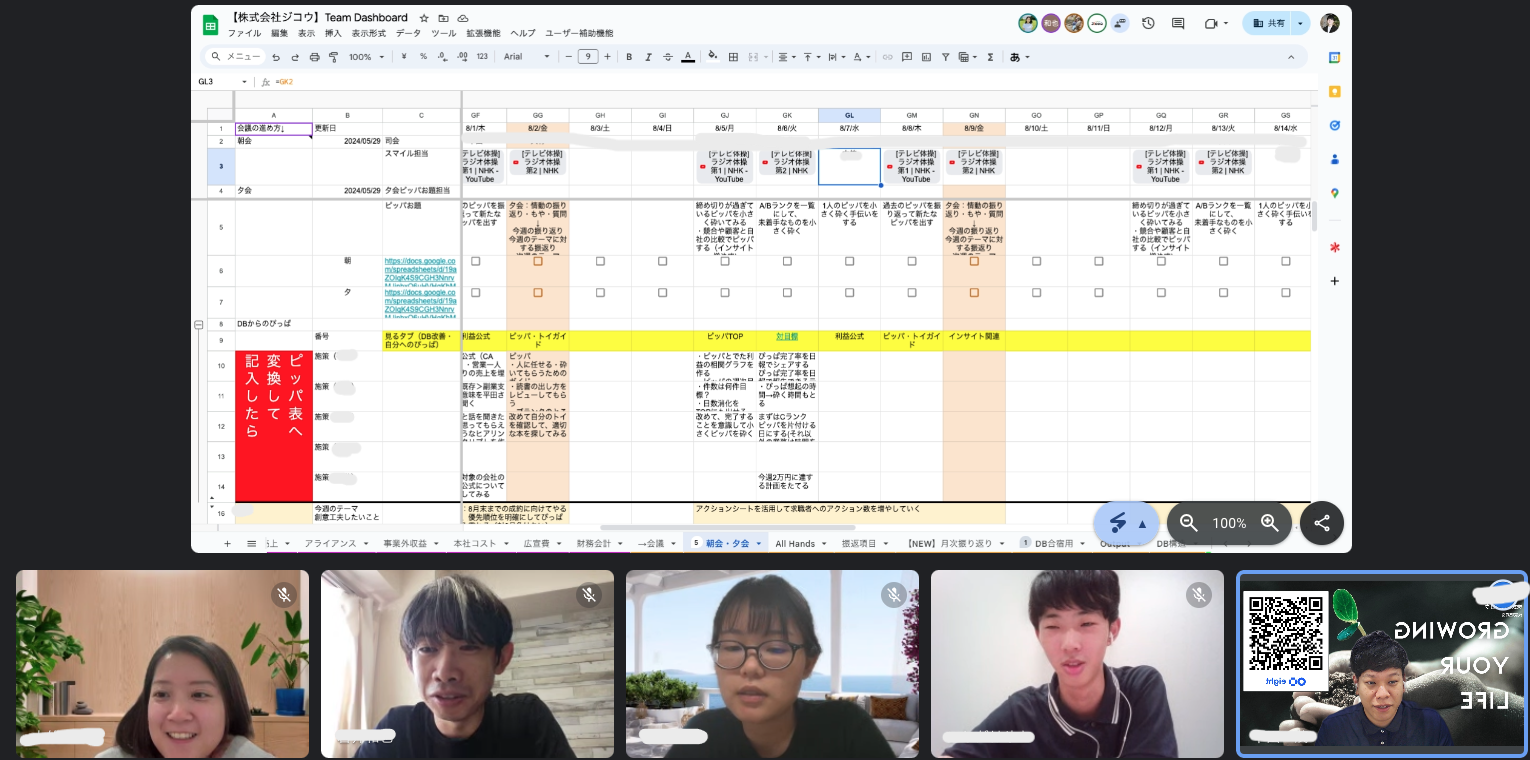This screenshot has height=760, width=1530.
Task: Select the paint format tool
Action: tap(335, 57)
